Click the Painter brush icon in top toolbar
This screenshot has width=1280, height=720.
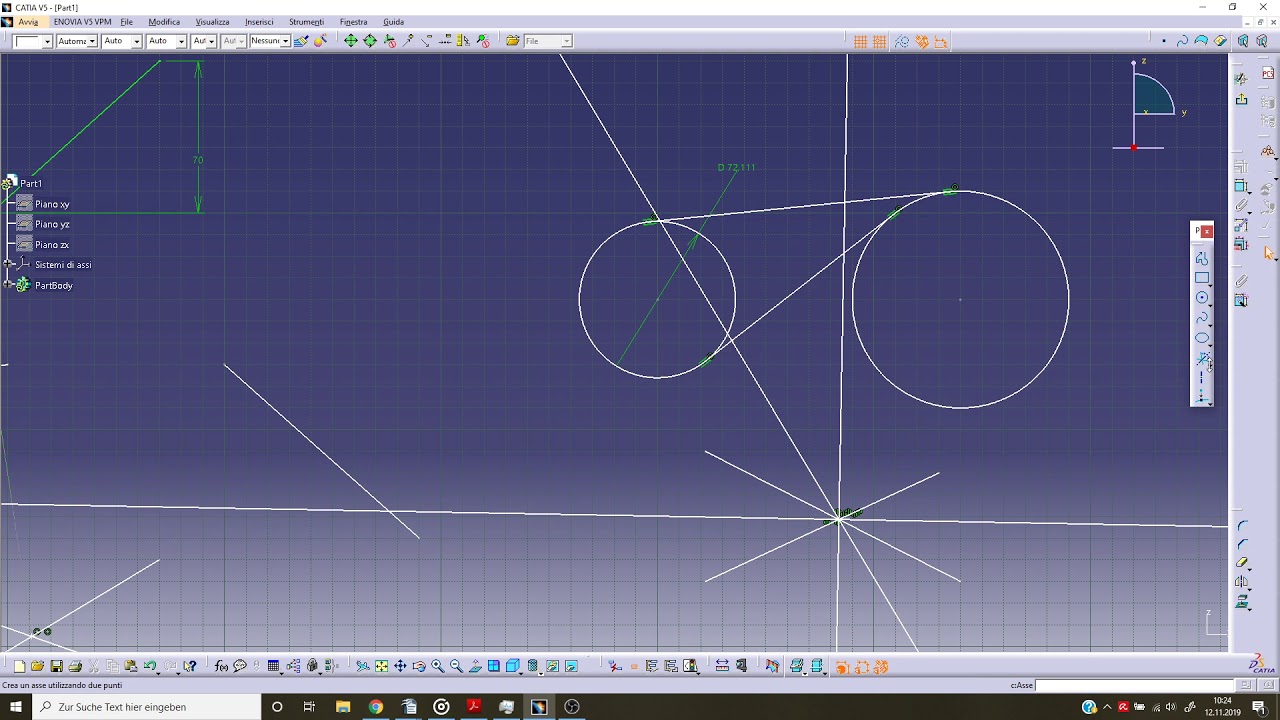click(301, 41)
